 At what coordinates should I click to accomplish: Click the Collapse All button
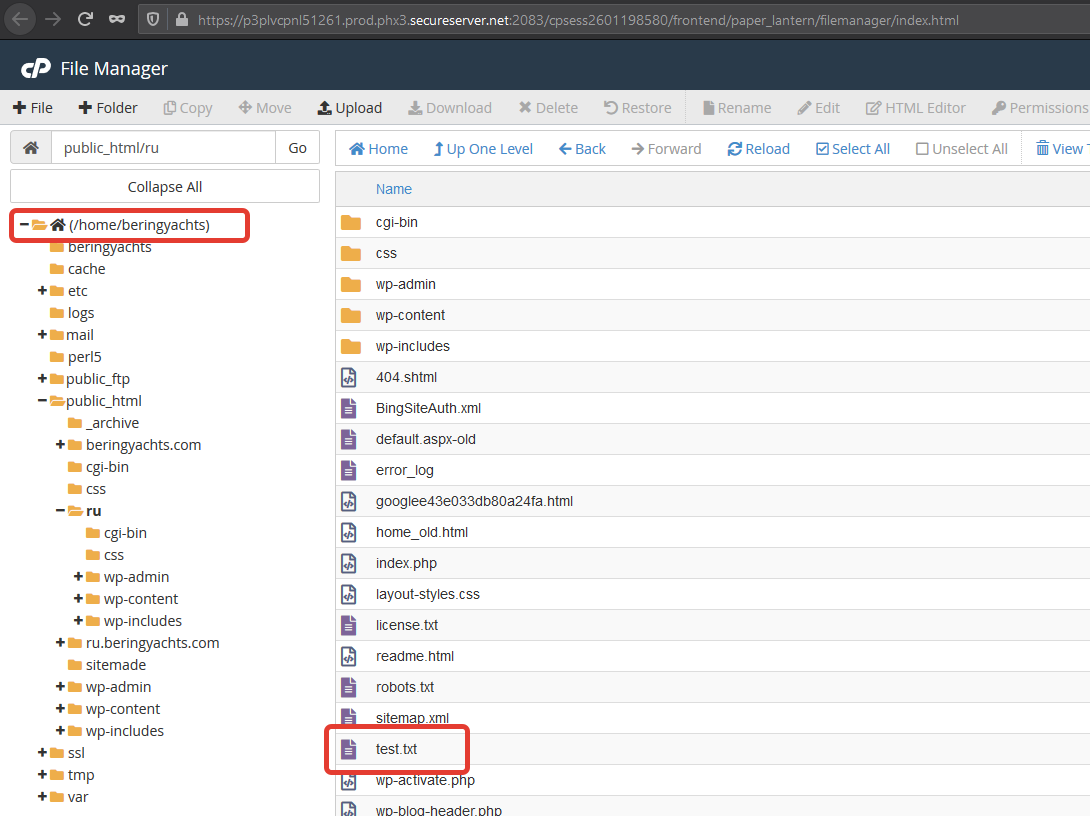(165, 186)
